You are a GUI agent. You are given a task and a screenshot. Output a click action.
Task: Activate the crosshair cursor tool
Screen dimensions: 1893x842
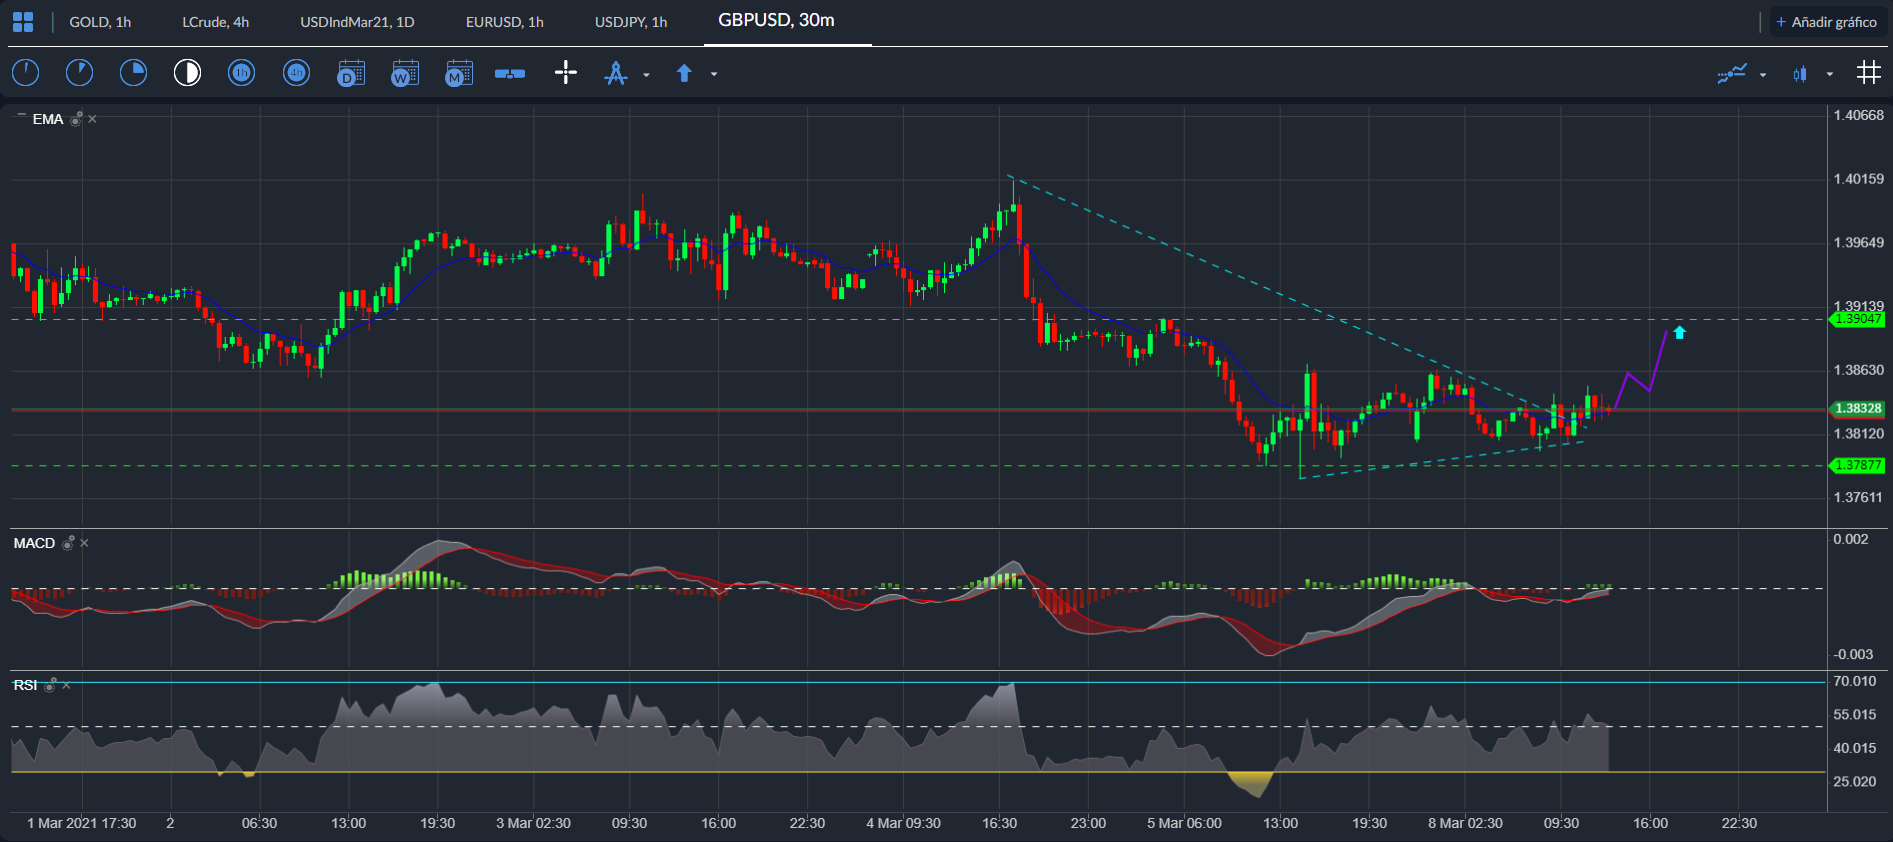pos(566,73)
